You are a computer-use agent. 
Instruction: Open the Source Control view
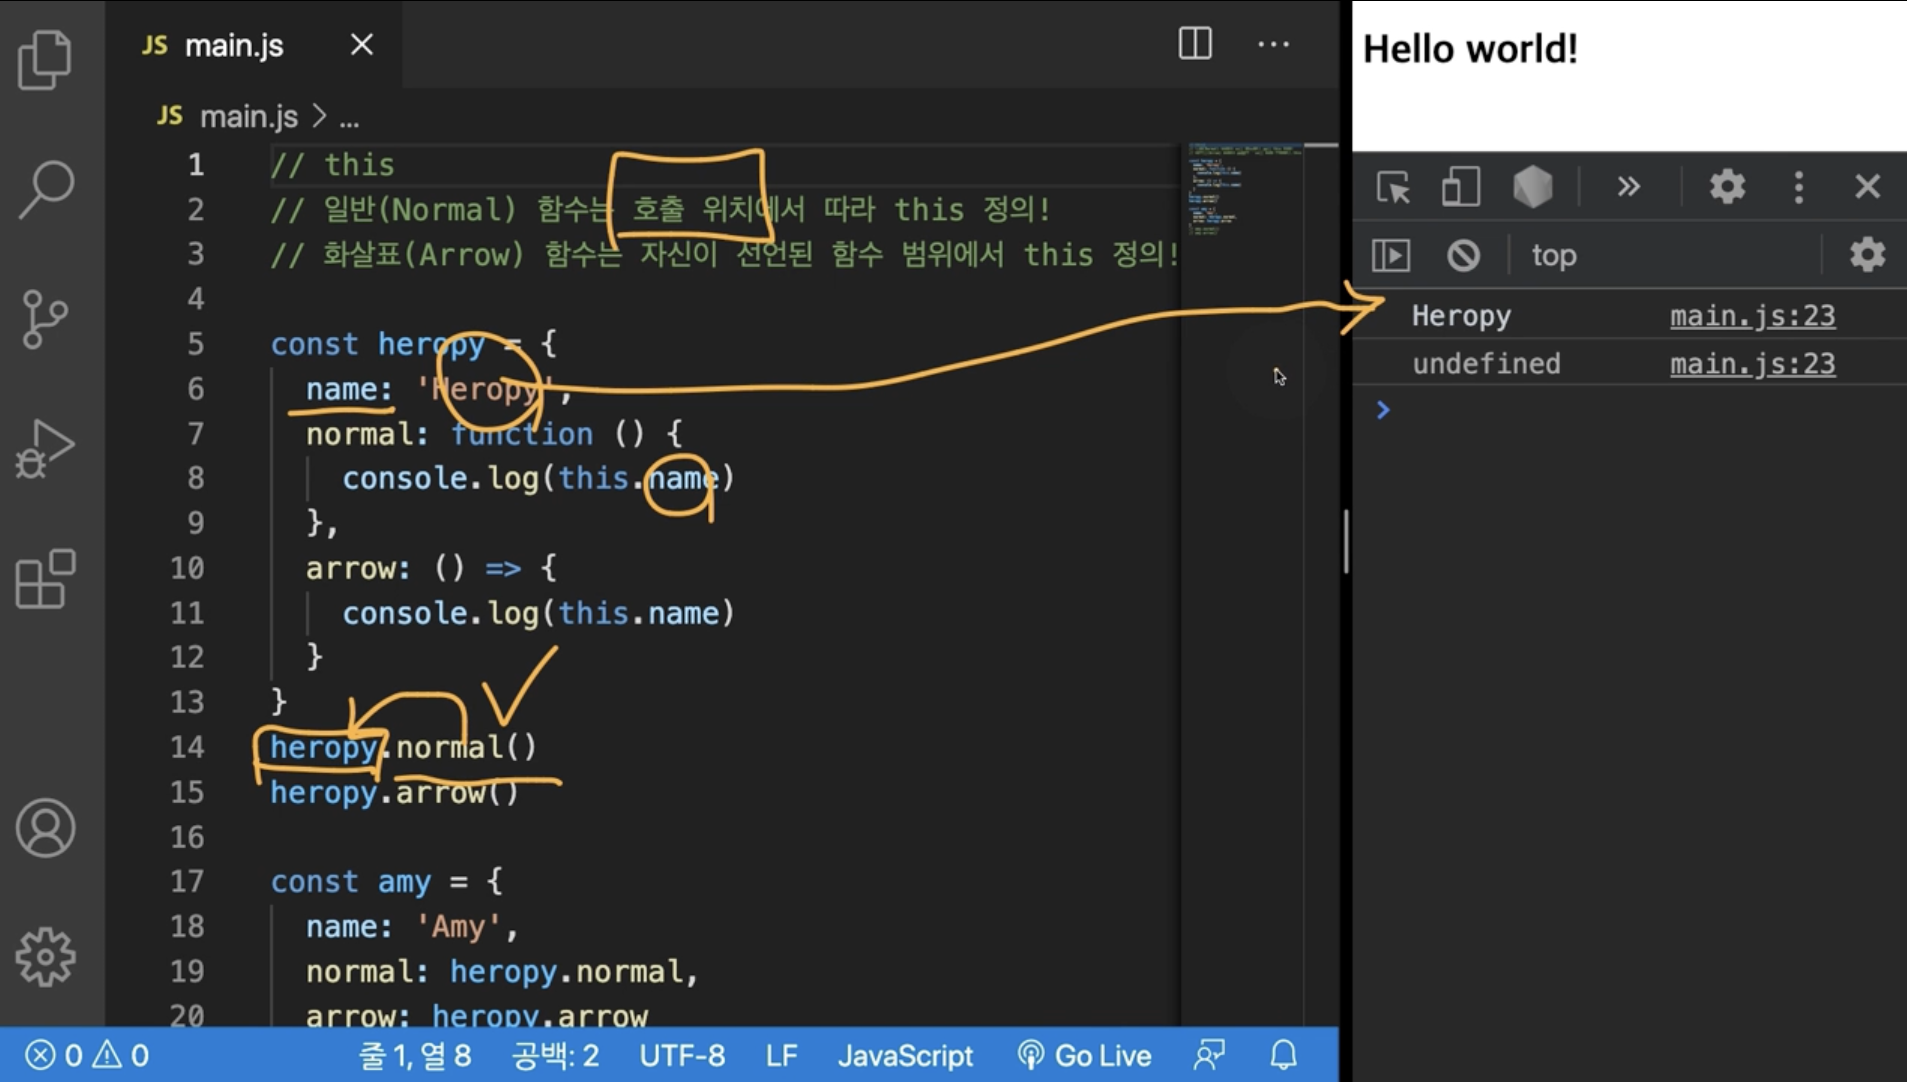point(46,319)
